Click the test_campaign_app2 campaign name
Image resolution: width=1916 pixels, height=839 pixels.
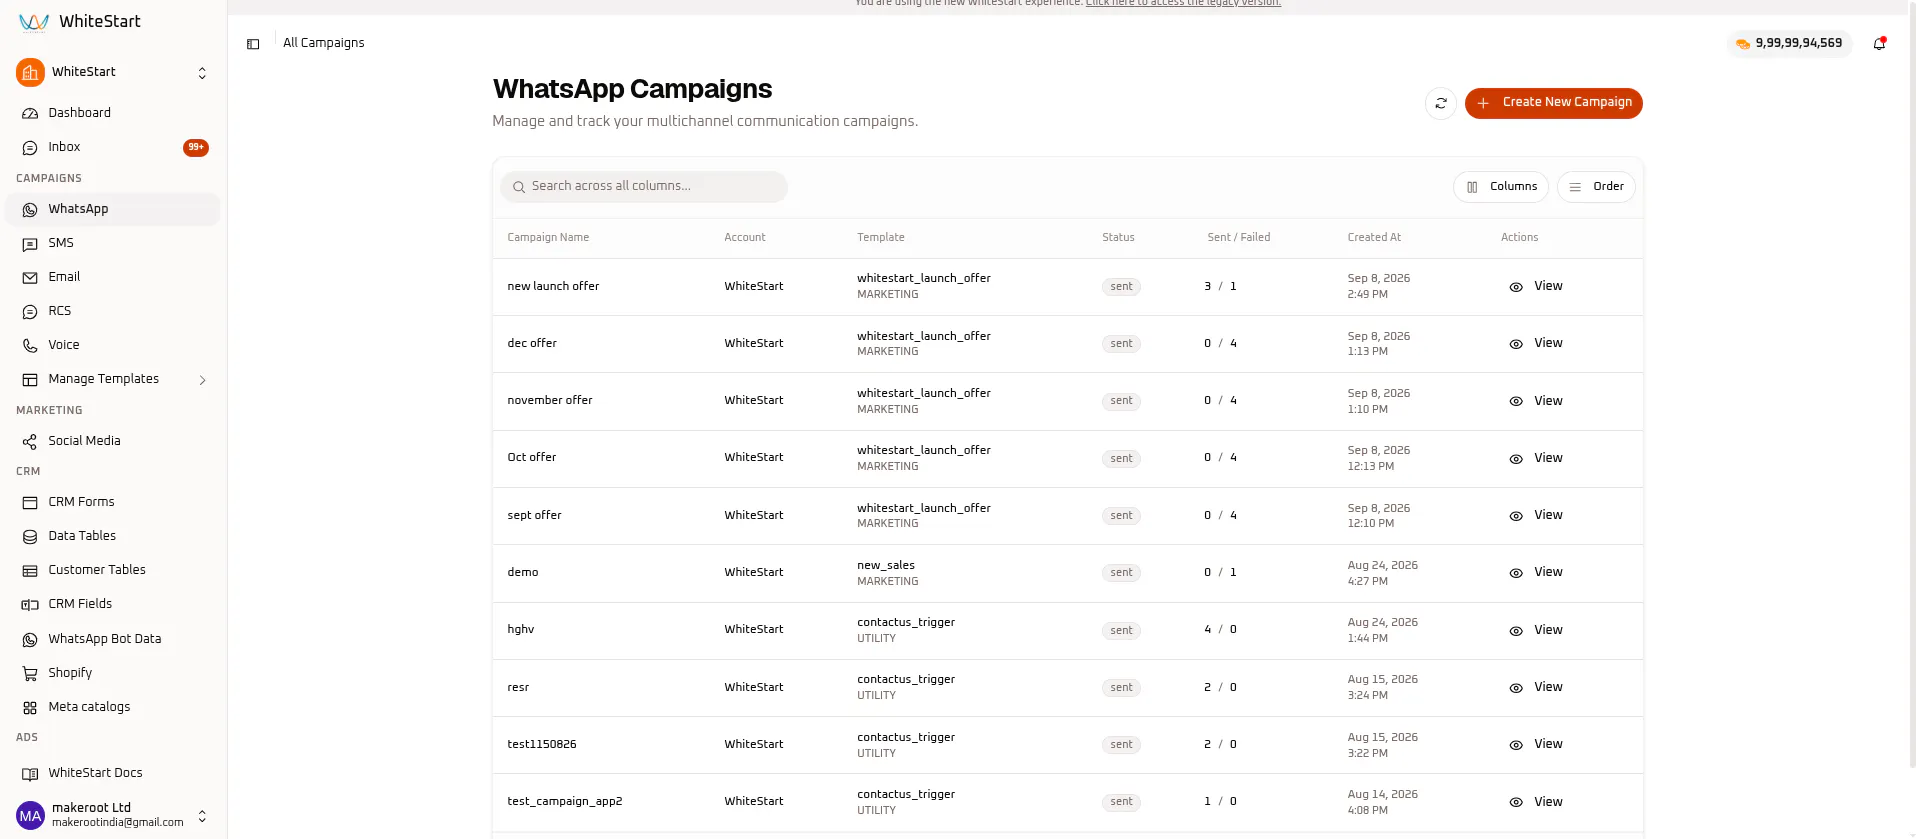(x=564, y=802)
